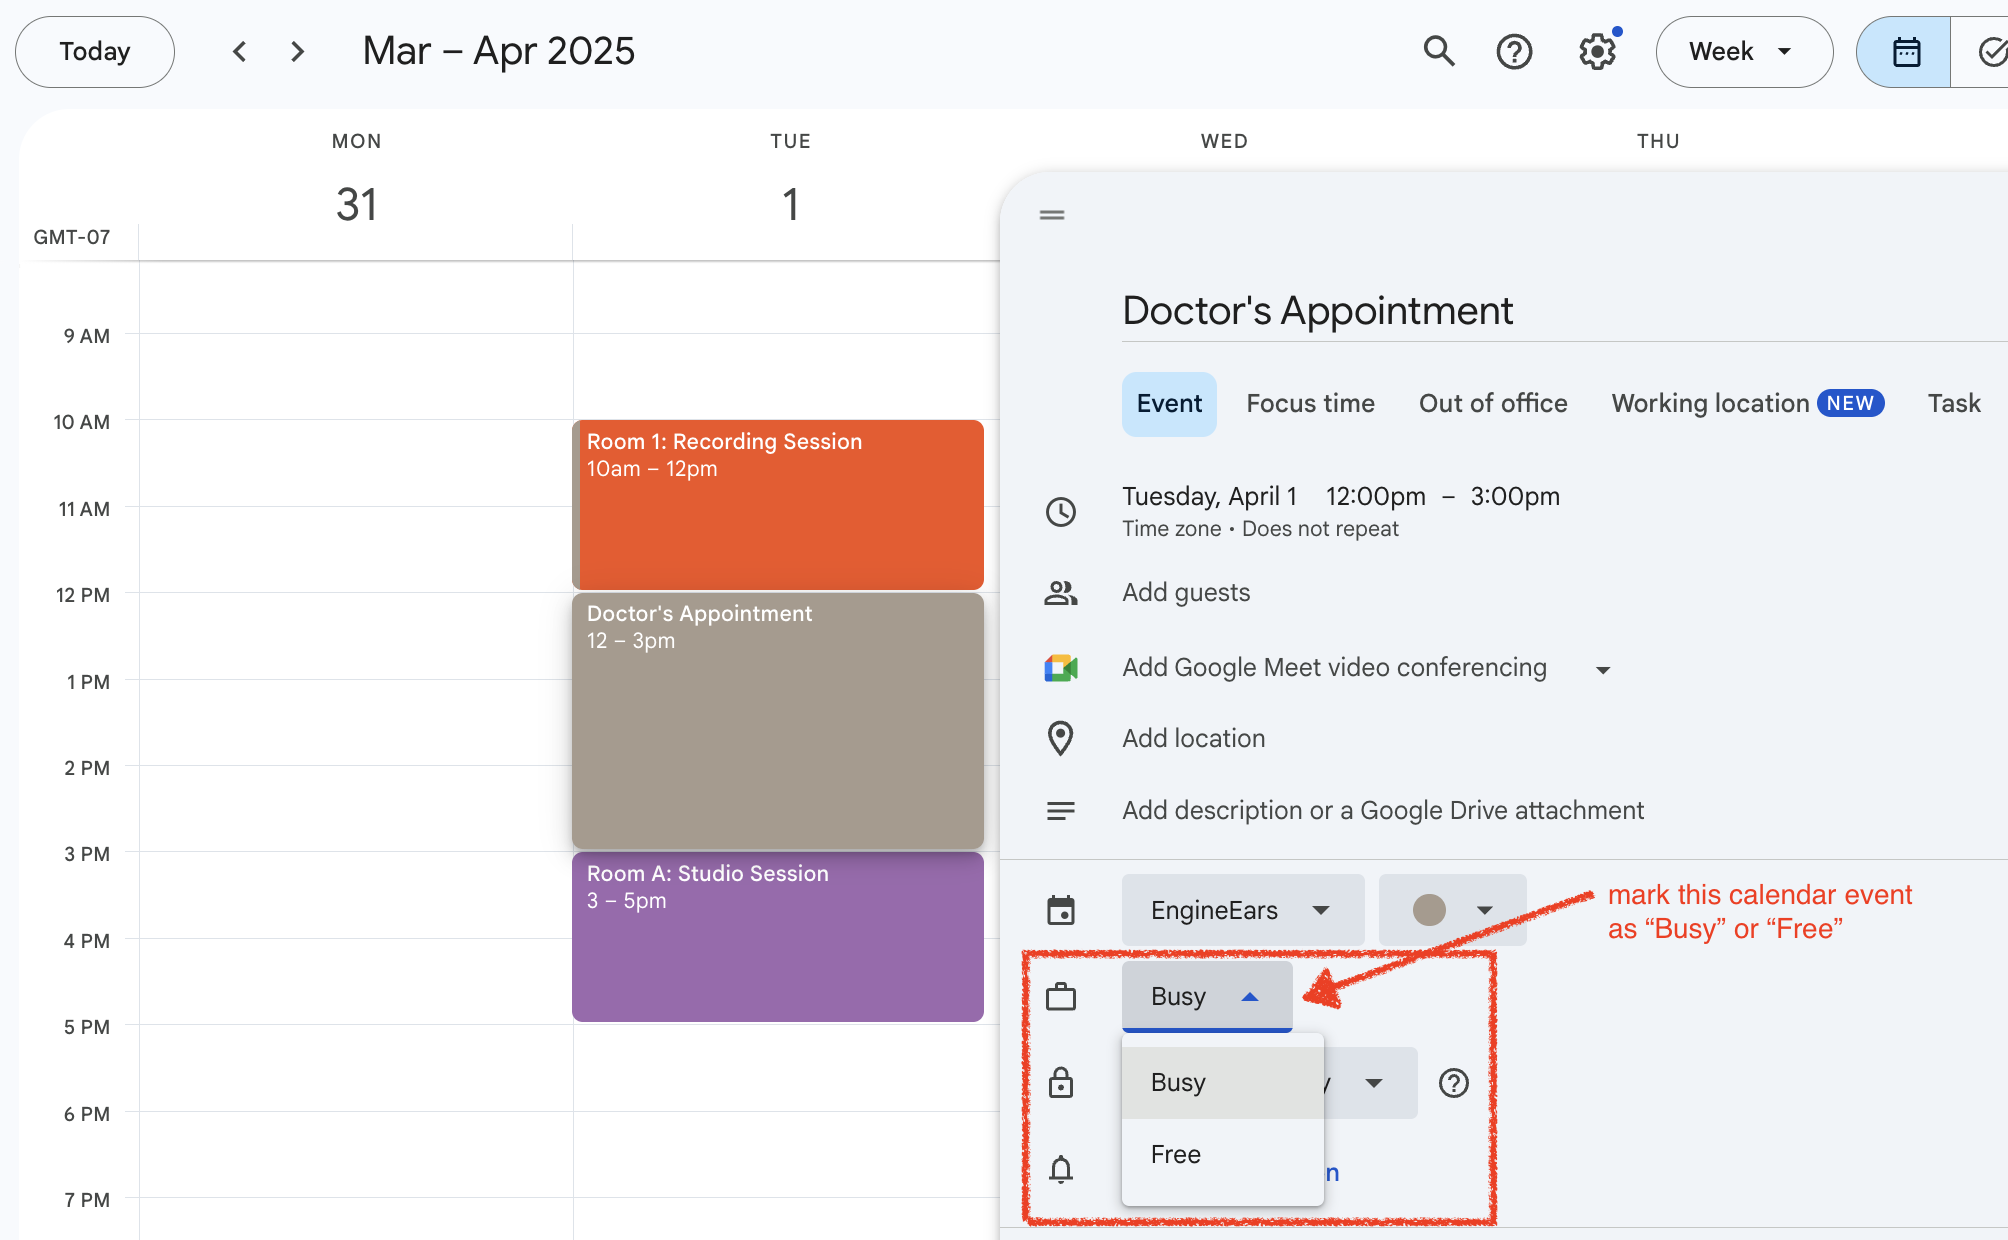2008x1240 pixels.
Task: Switch to the Out of office tab
Action: coord(1492,404)
